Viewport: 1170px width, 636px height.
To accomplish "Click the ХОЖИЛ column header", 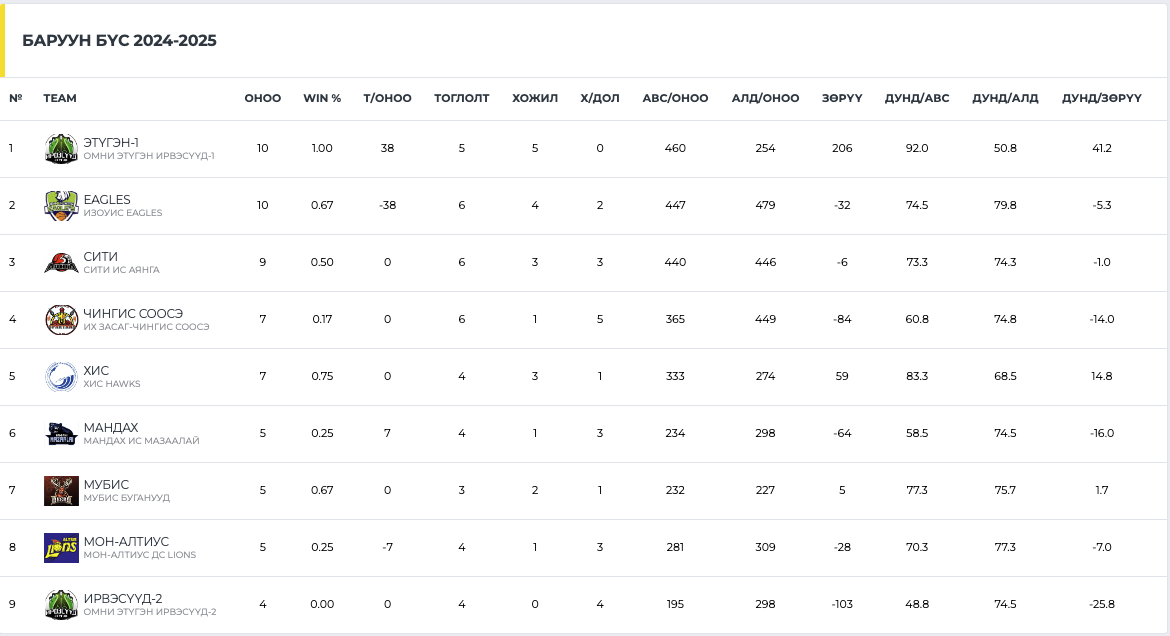I will point(535,99).
